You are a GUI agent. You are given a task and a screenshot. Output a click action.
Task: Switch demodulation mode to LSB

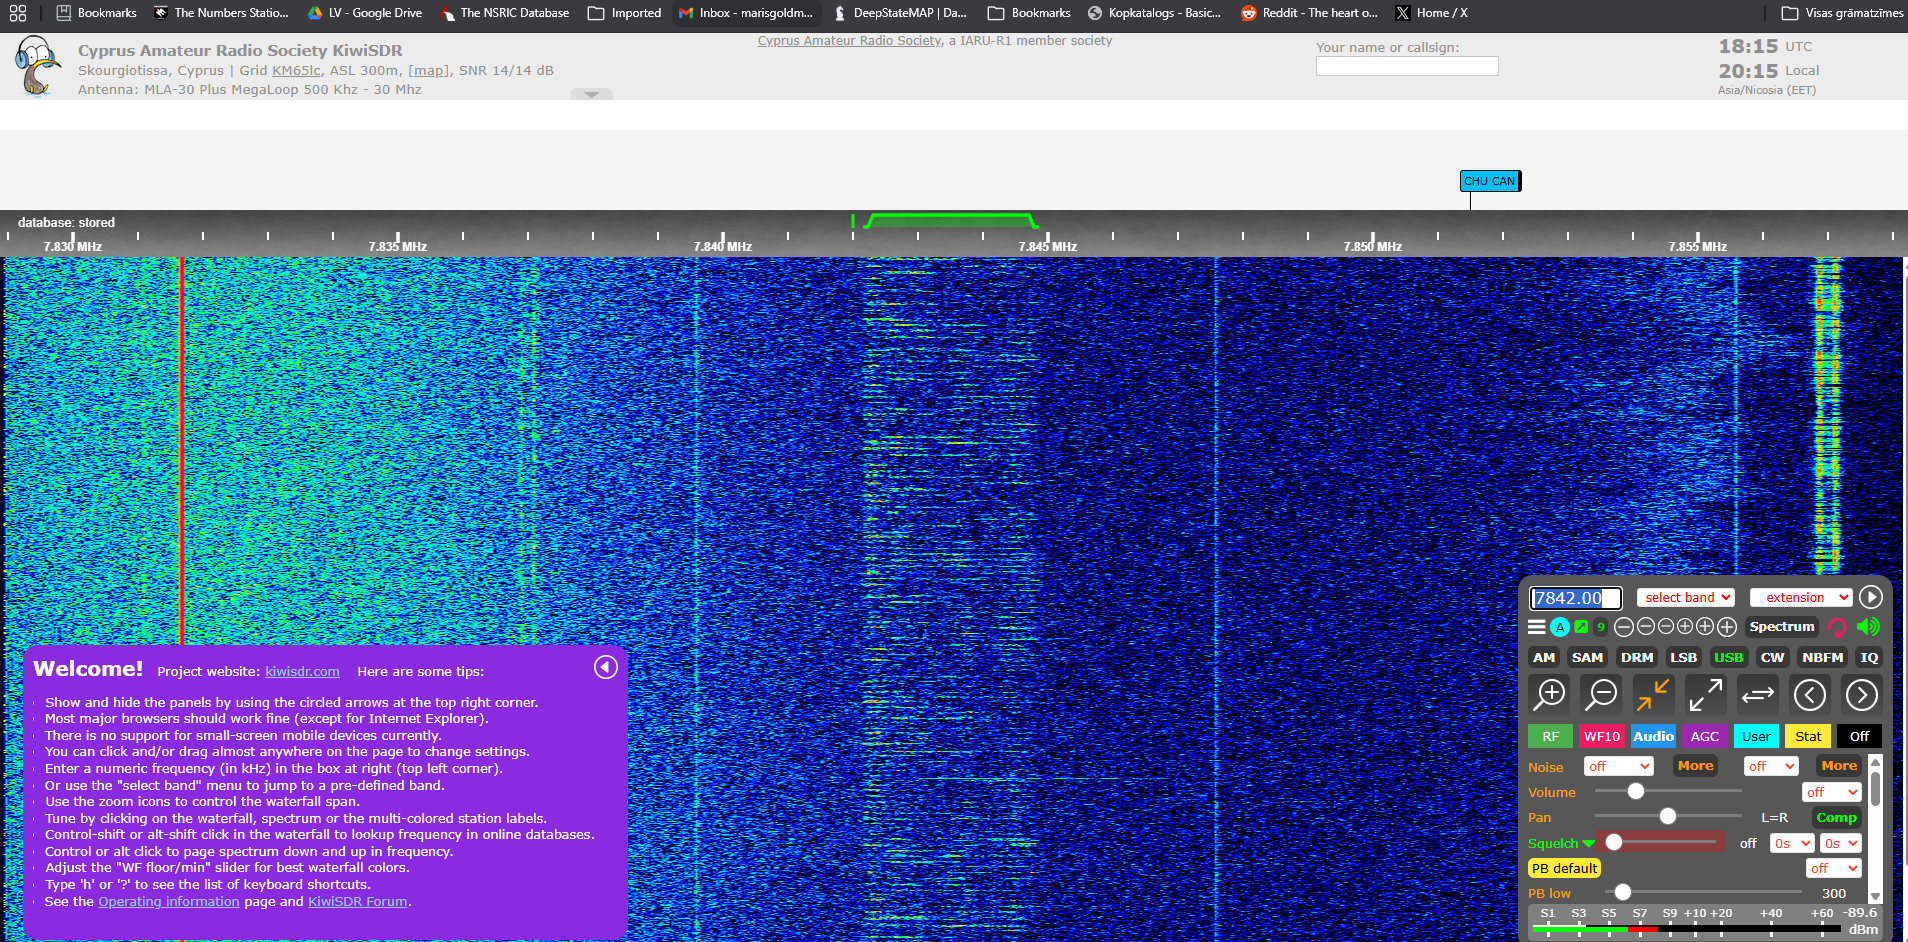point(1683,658)
